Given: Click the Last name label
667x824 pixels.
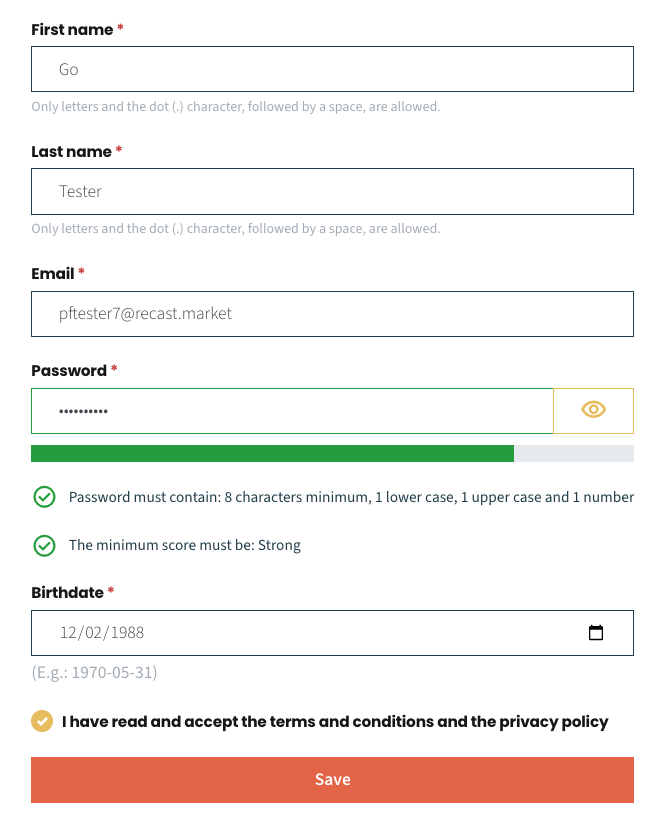Looking at the screenshot, I should (71, 151).
